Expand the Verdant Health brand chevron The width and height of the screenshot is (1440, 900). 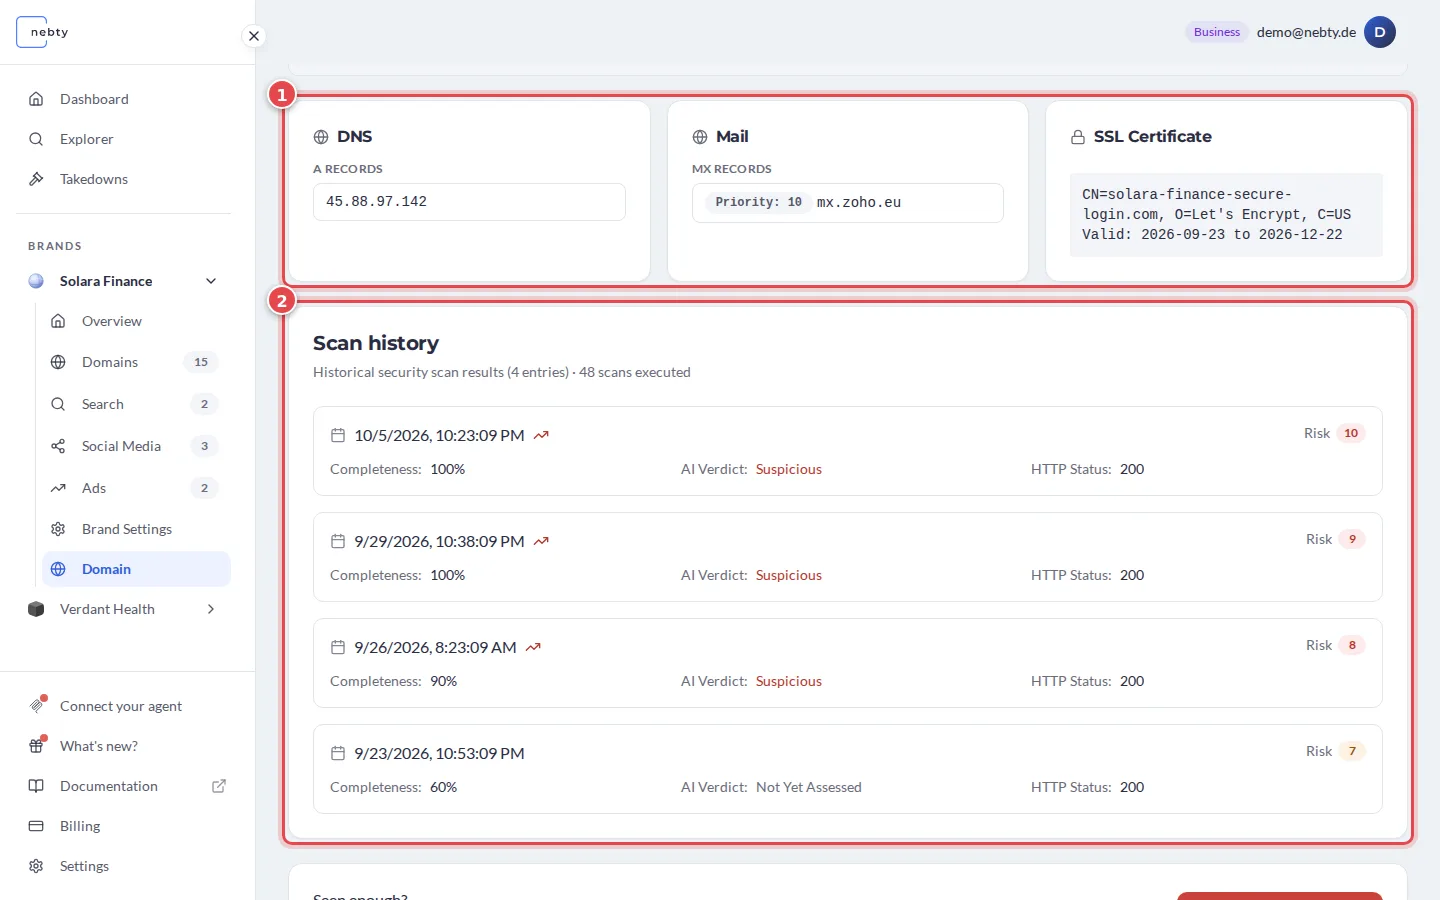[x=211, y=609]
